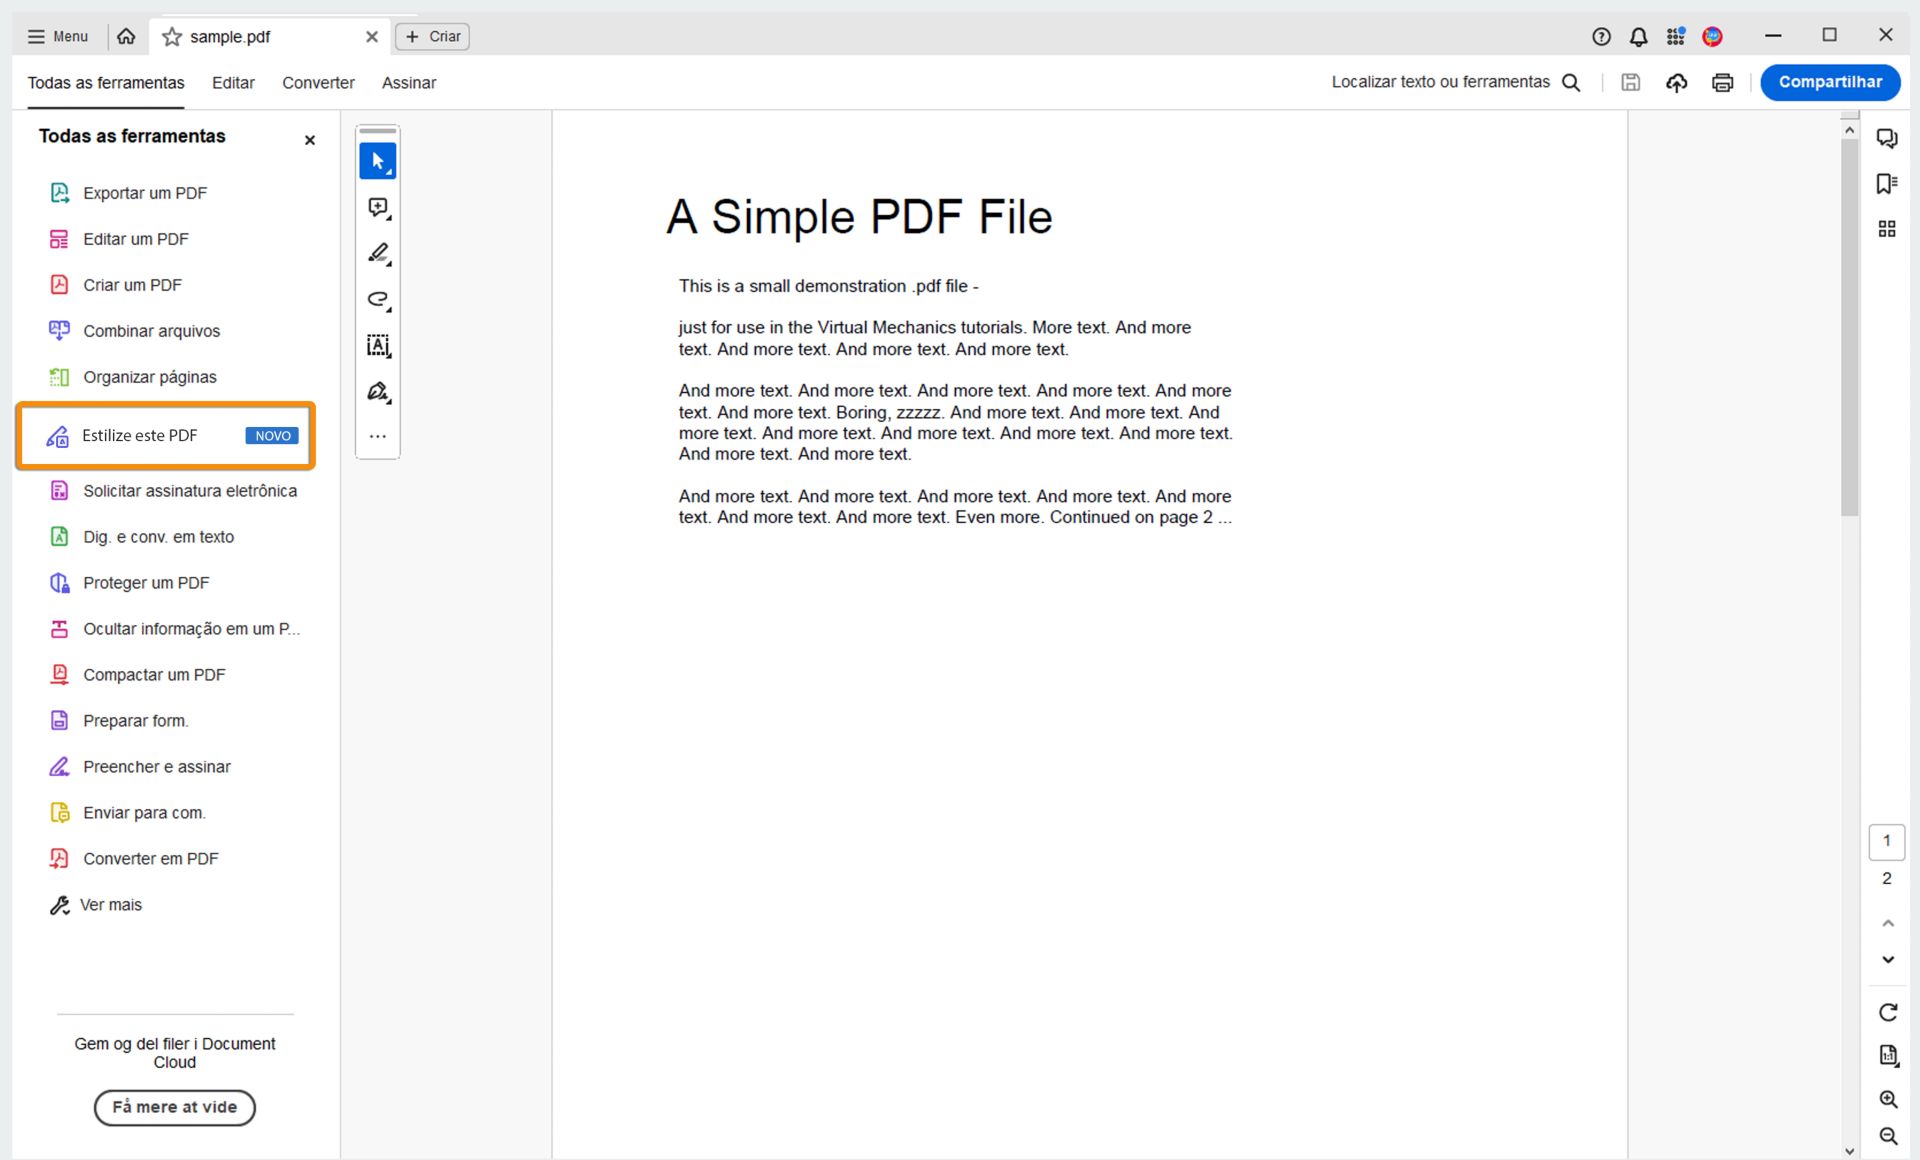Choose the freehand draw lasso tool
This screenshot has height=1160, width=1920.
[378, 299]
